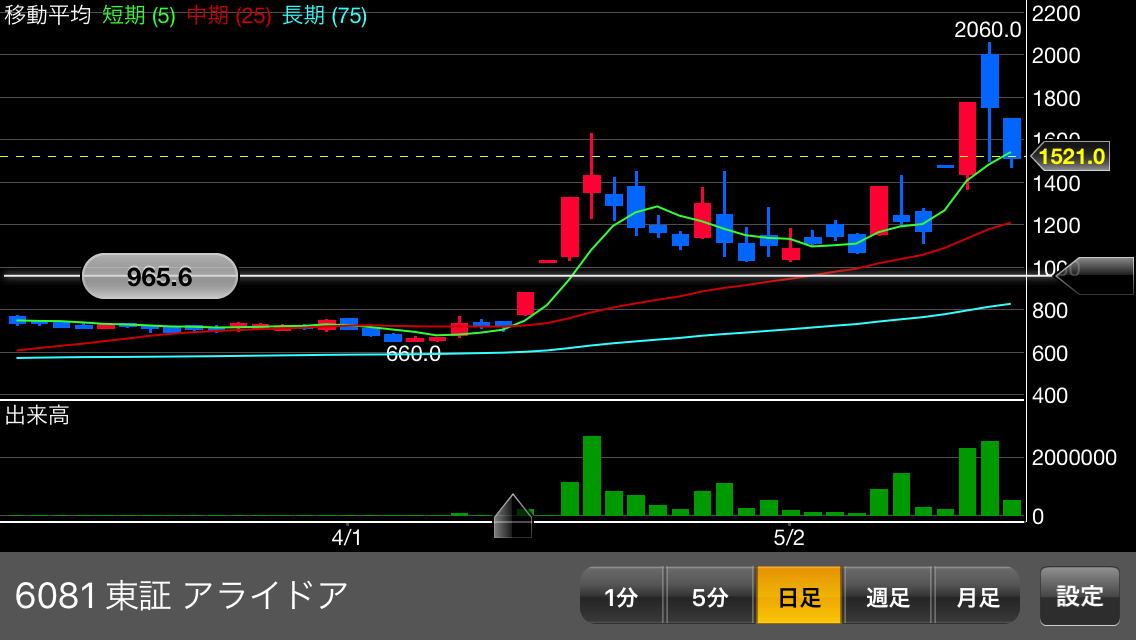Open the 設定 settings button
The height and width of the screenshot is (640, 1136).
tap(1080, 596)
